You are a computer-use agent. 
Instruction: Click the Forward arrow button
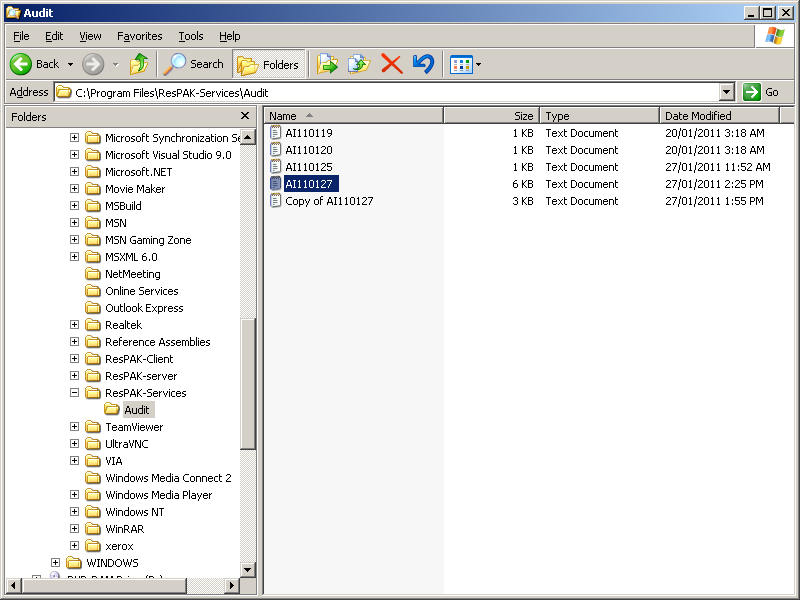point(93,64)
